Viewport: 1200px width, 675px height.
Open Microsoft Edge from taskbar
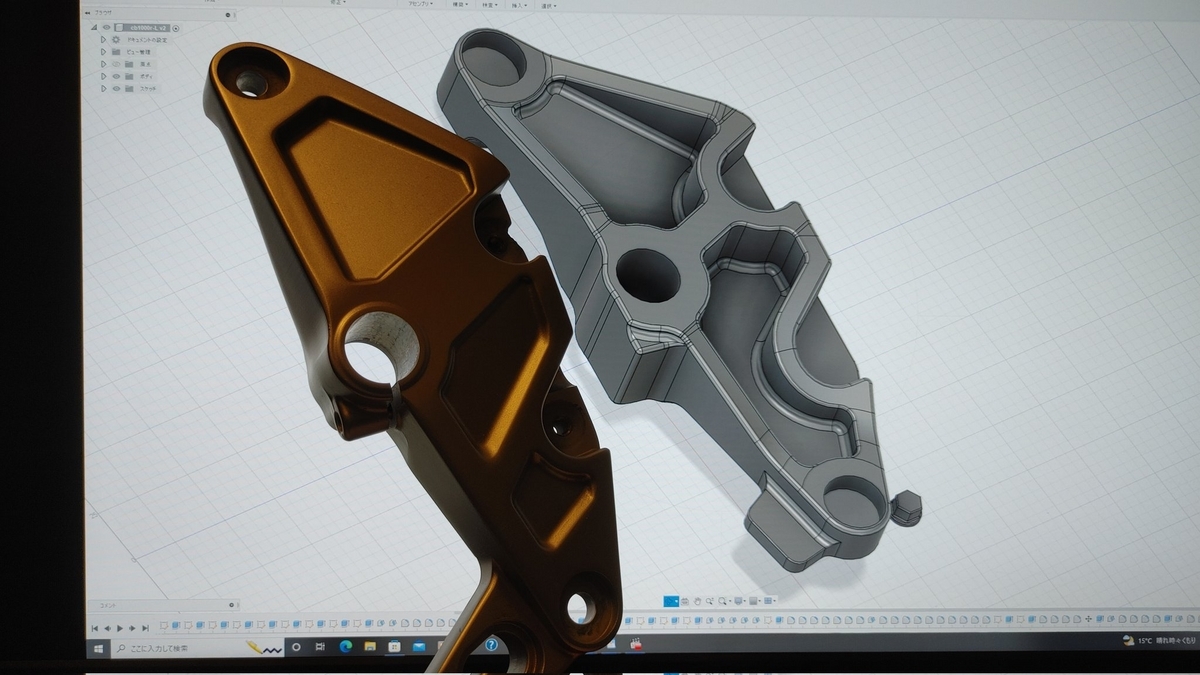point(345,647)
